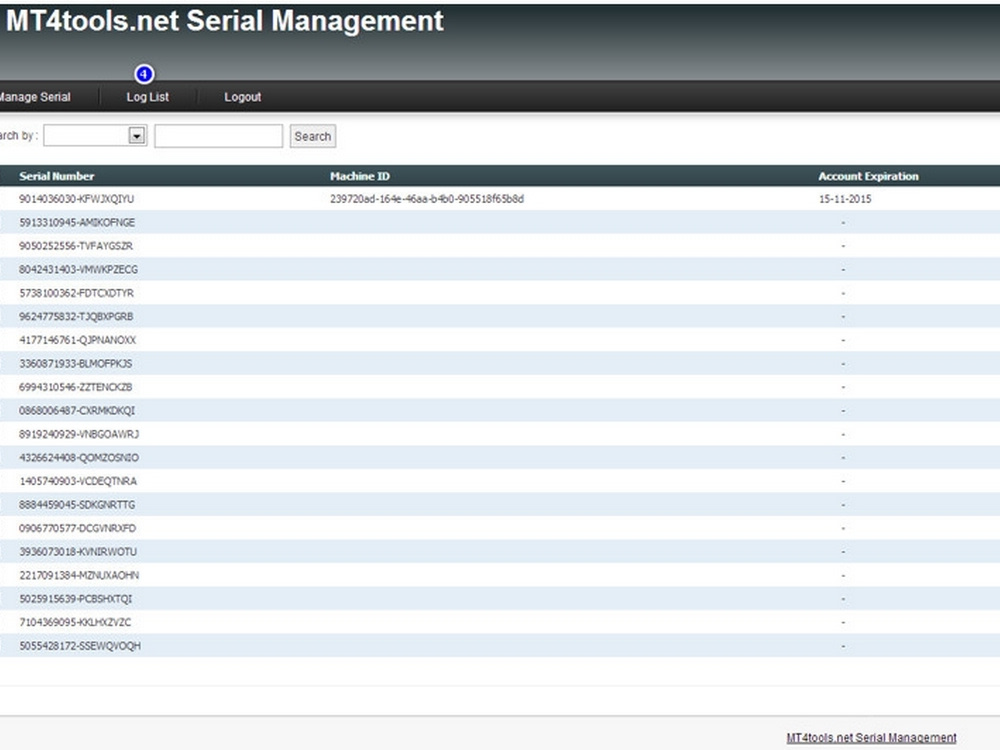This screenshot has height=750, width=1000.
Task: Click expiration date 15-11-2015
Action: pos(844,199)
